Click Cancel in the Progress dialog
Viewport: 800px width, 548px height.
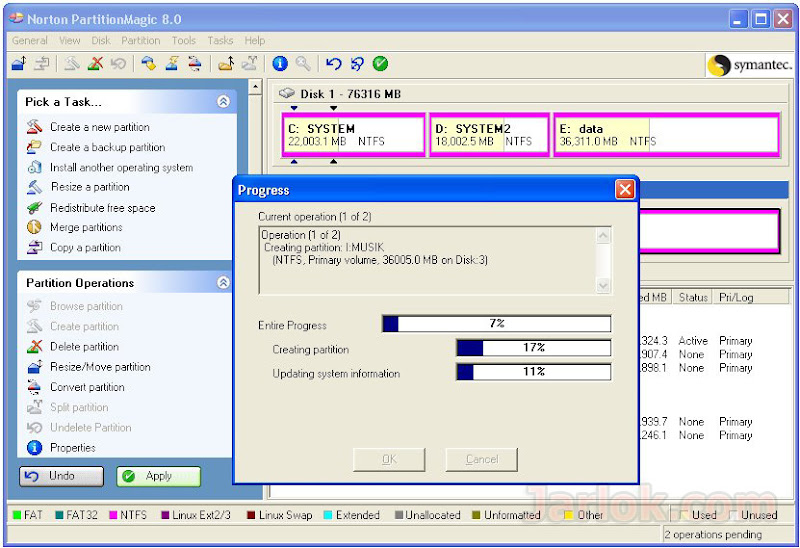[482, 459]
